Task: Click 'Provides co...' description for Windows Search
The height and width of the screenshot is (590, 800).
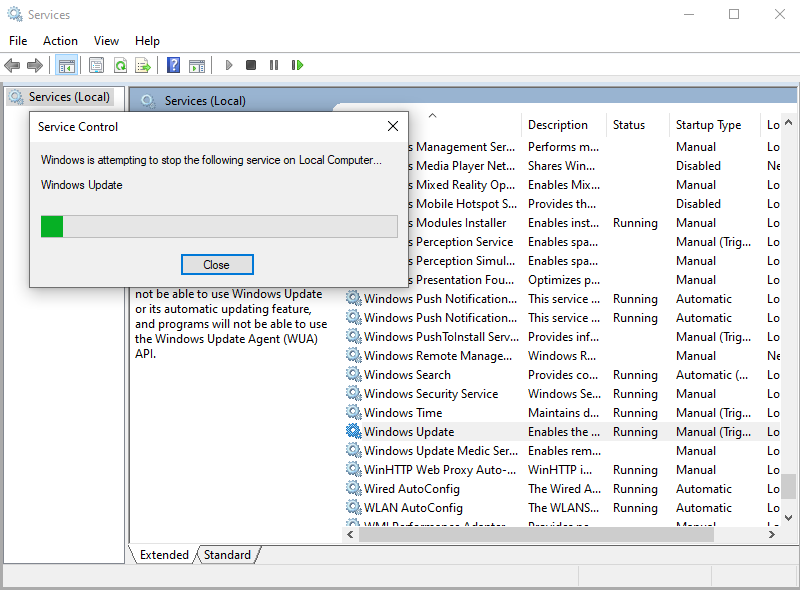Action: (563, 375)
